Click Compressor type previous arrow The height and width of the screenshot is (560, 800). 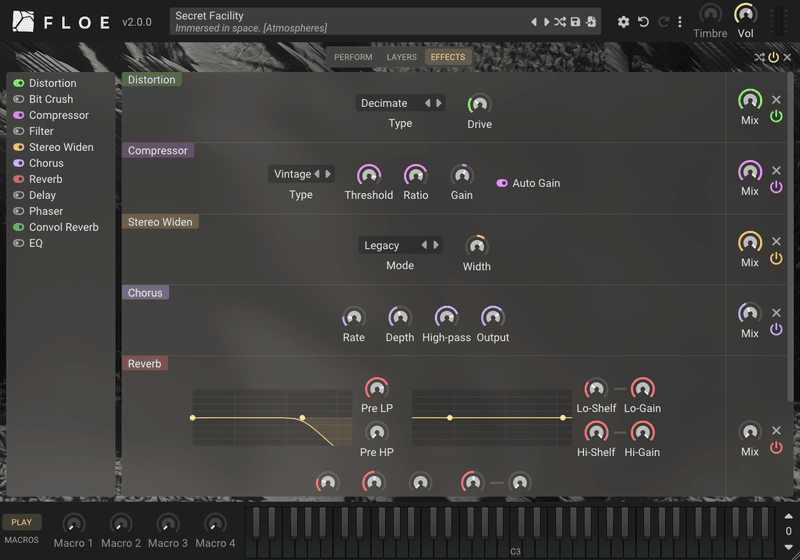coord(317,174)
